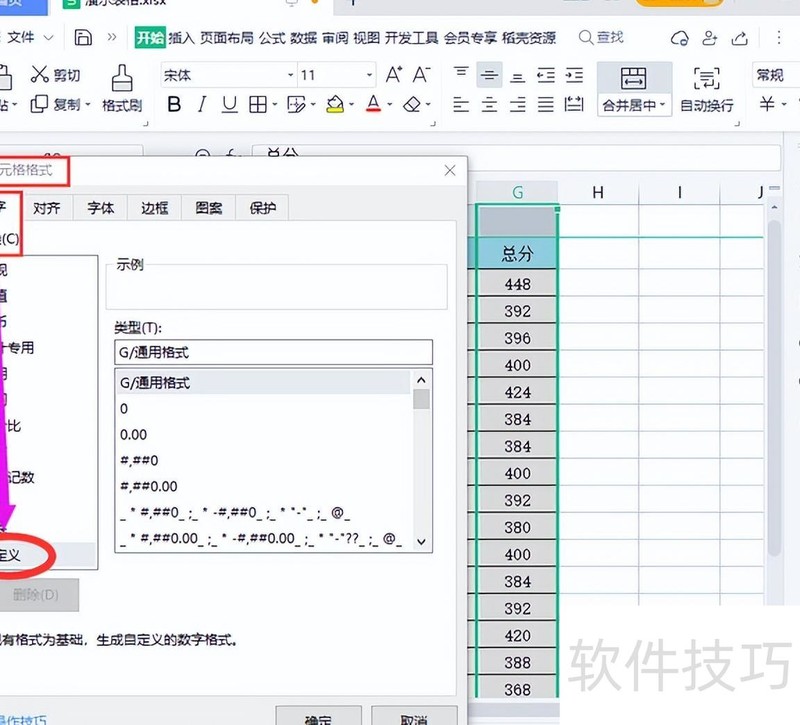Toggle bold formatting in the ribbon
800x725 pixels.
pos(175,105)
